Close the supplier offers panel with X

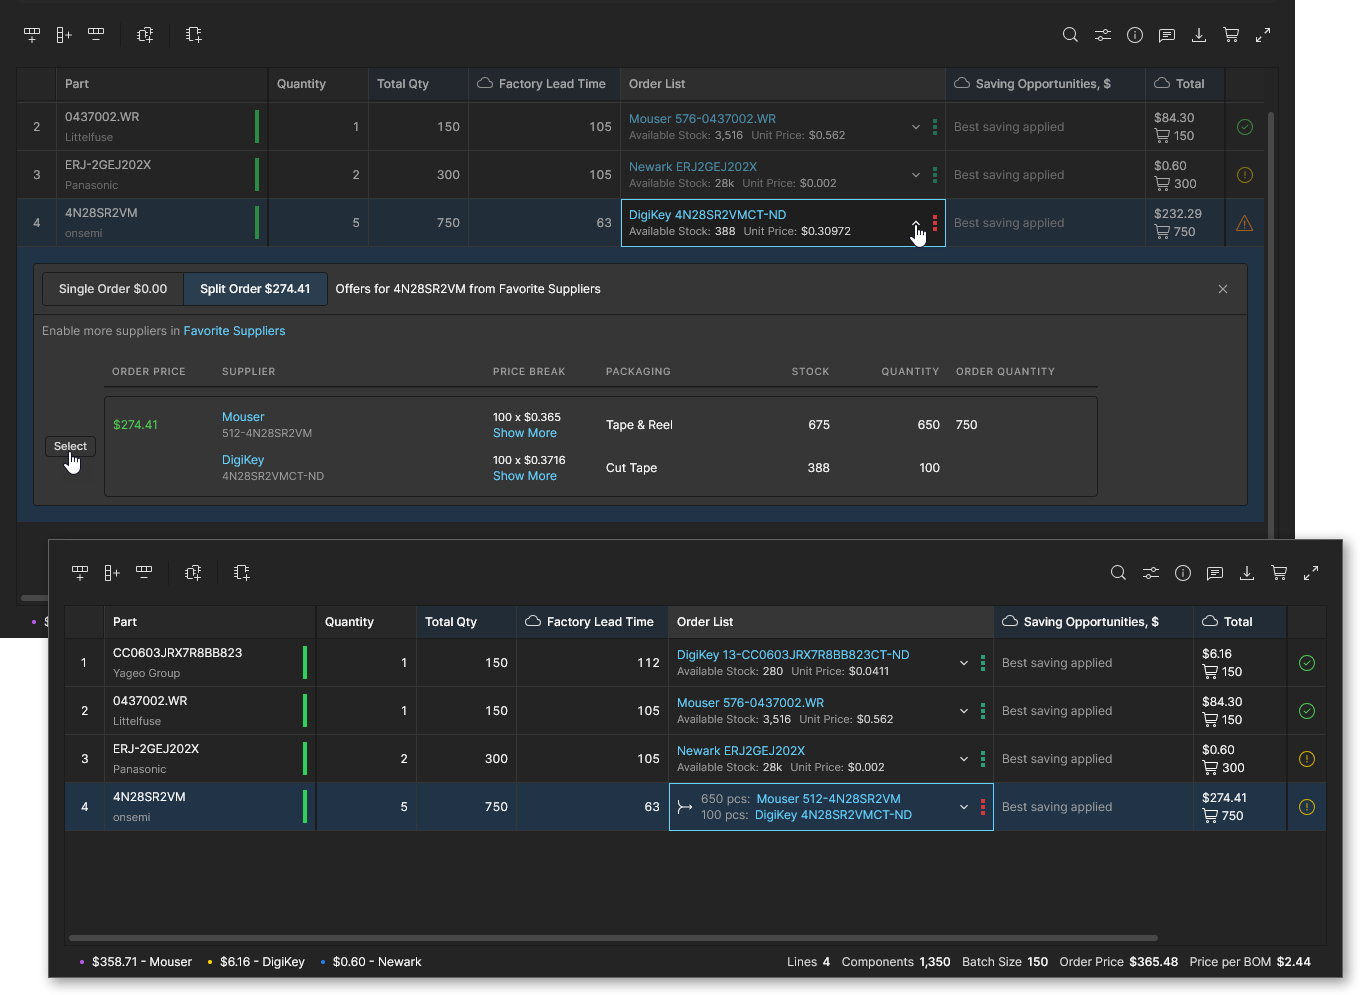pyautogui.click(x=1223, y=289)
